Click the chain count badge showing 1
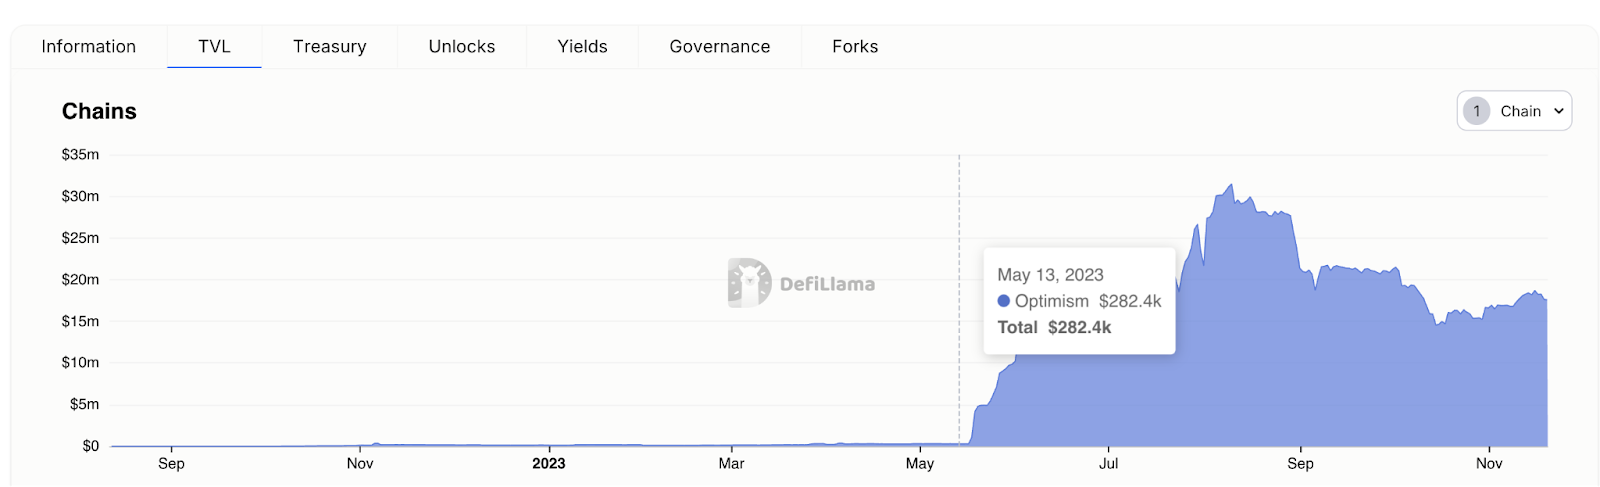The width and height of the screenshot is (1600, 487). 1476,111
